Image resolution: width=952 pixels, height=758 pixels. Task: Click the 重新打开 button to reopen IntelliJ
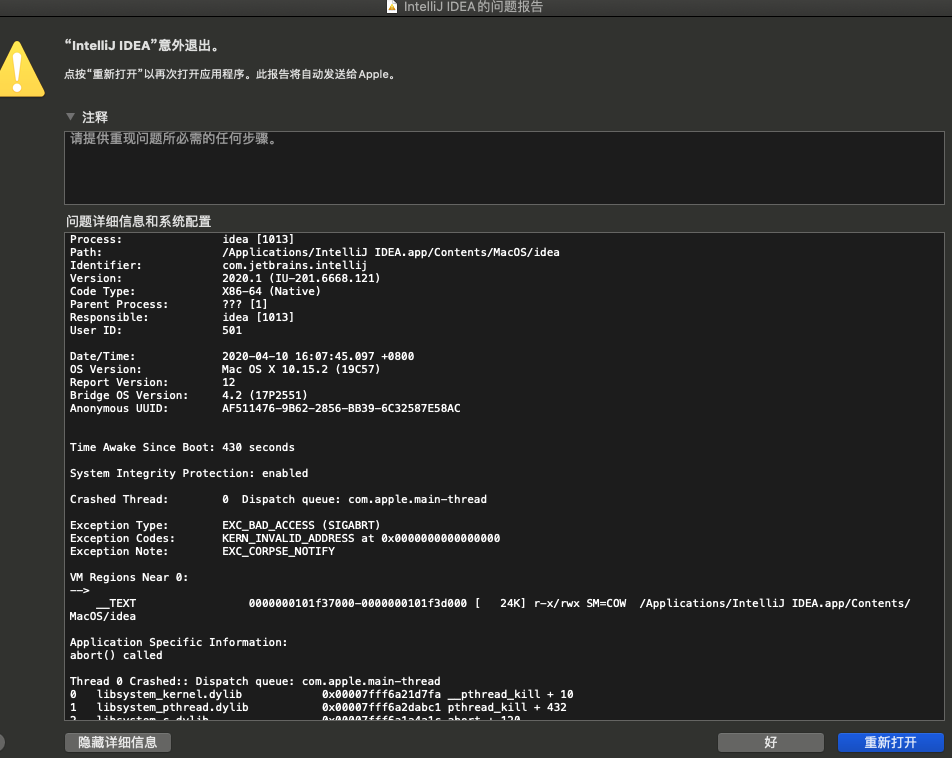click(890, 742)
